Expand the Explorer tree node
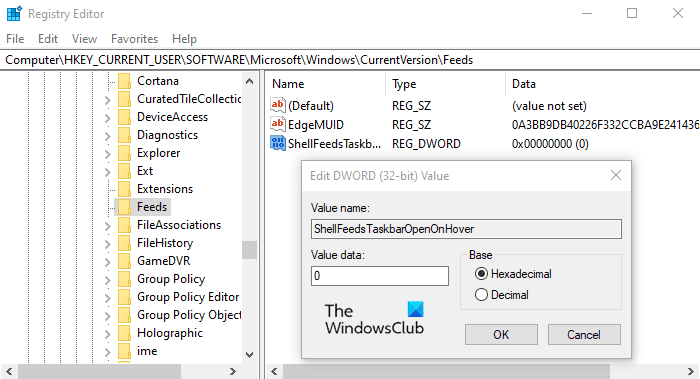Viewport: 700px width, 379px height. click(108, 154)
